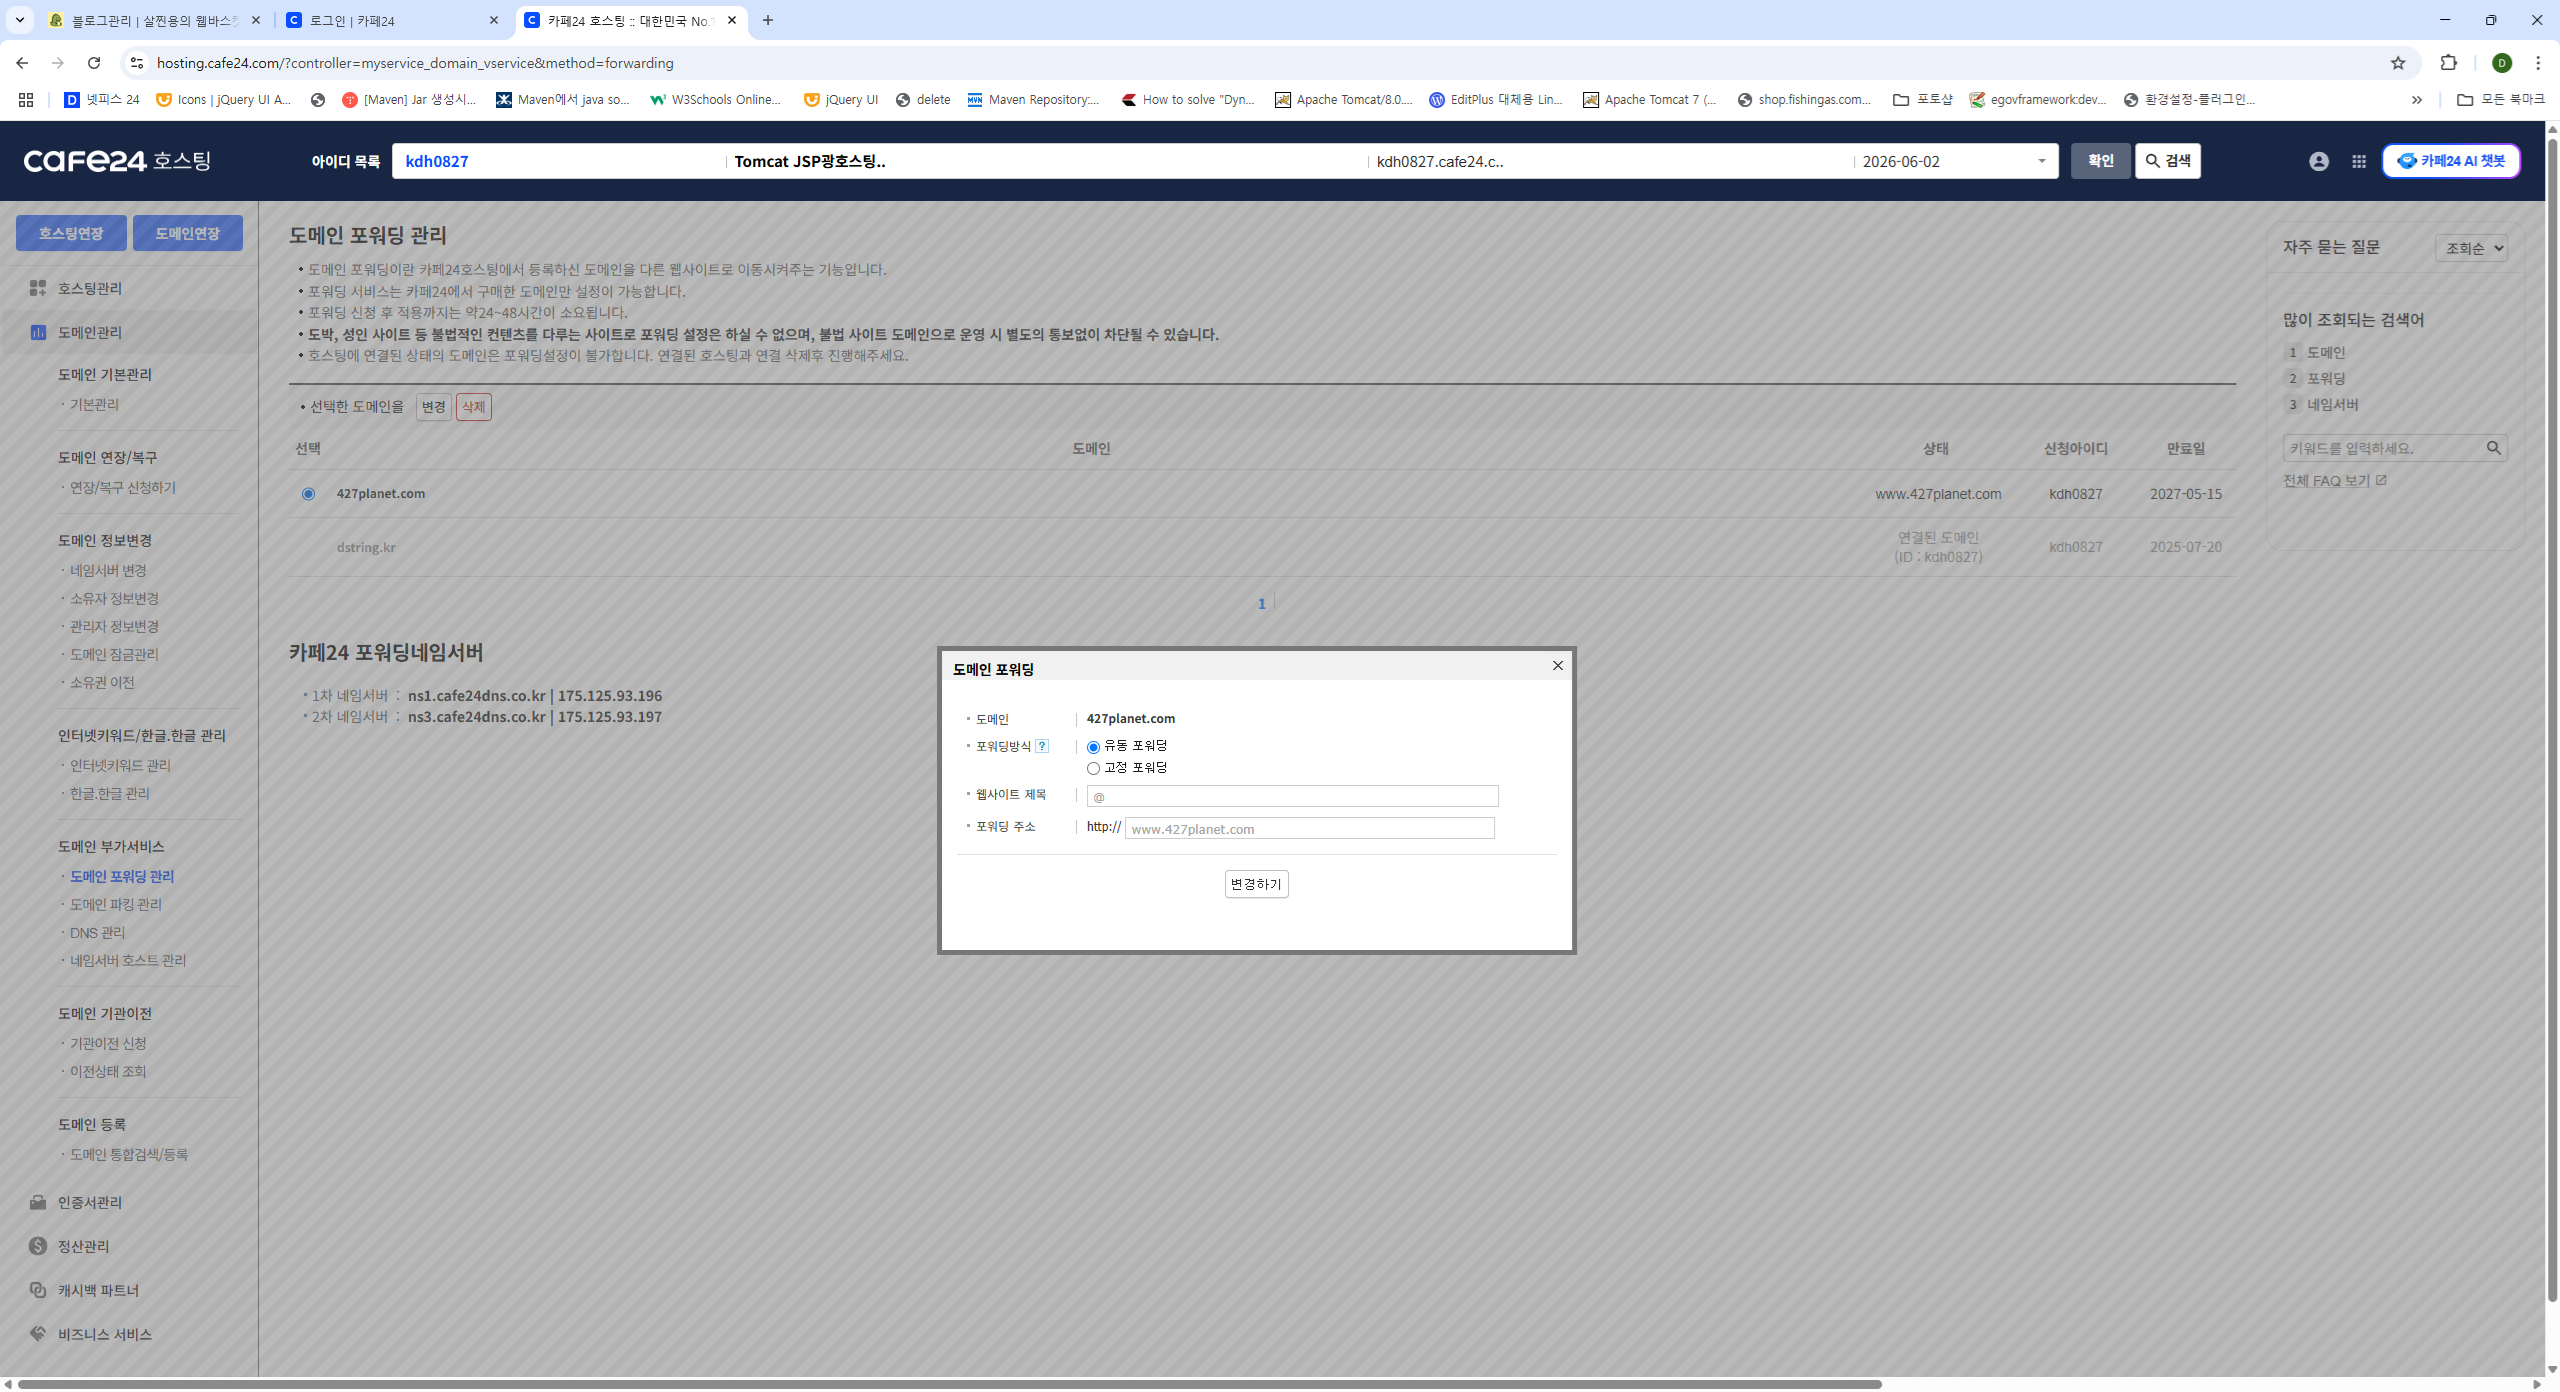Click the 비즈니스 서비스 handshake icon
Image resolution: width=2560 pixels, height=1392 pixels.
(x=38, y=1334)
